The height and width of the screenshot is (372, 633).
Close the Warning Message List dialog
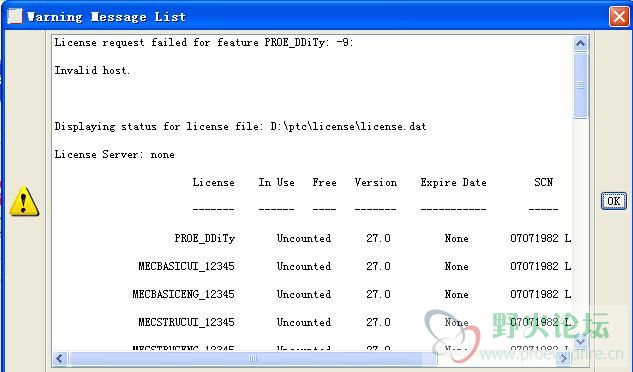point(619,17)
